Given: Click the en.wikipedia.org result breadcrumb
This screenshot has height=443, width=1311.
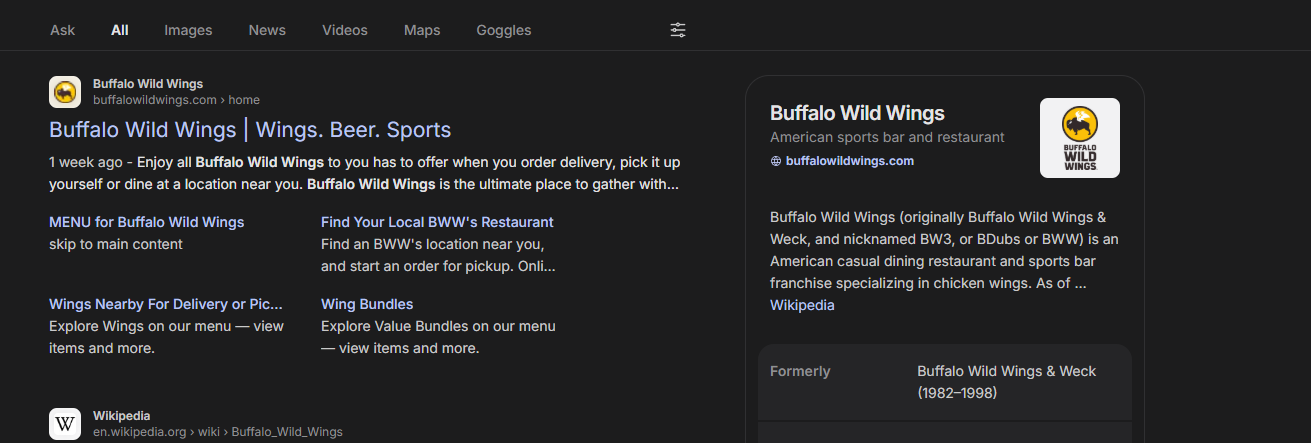Looking at the screenshot, I should (218, 432).
